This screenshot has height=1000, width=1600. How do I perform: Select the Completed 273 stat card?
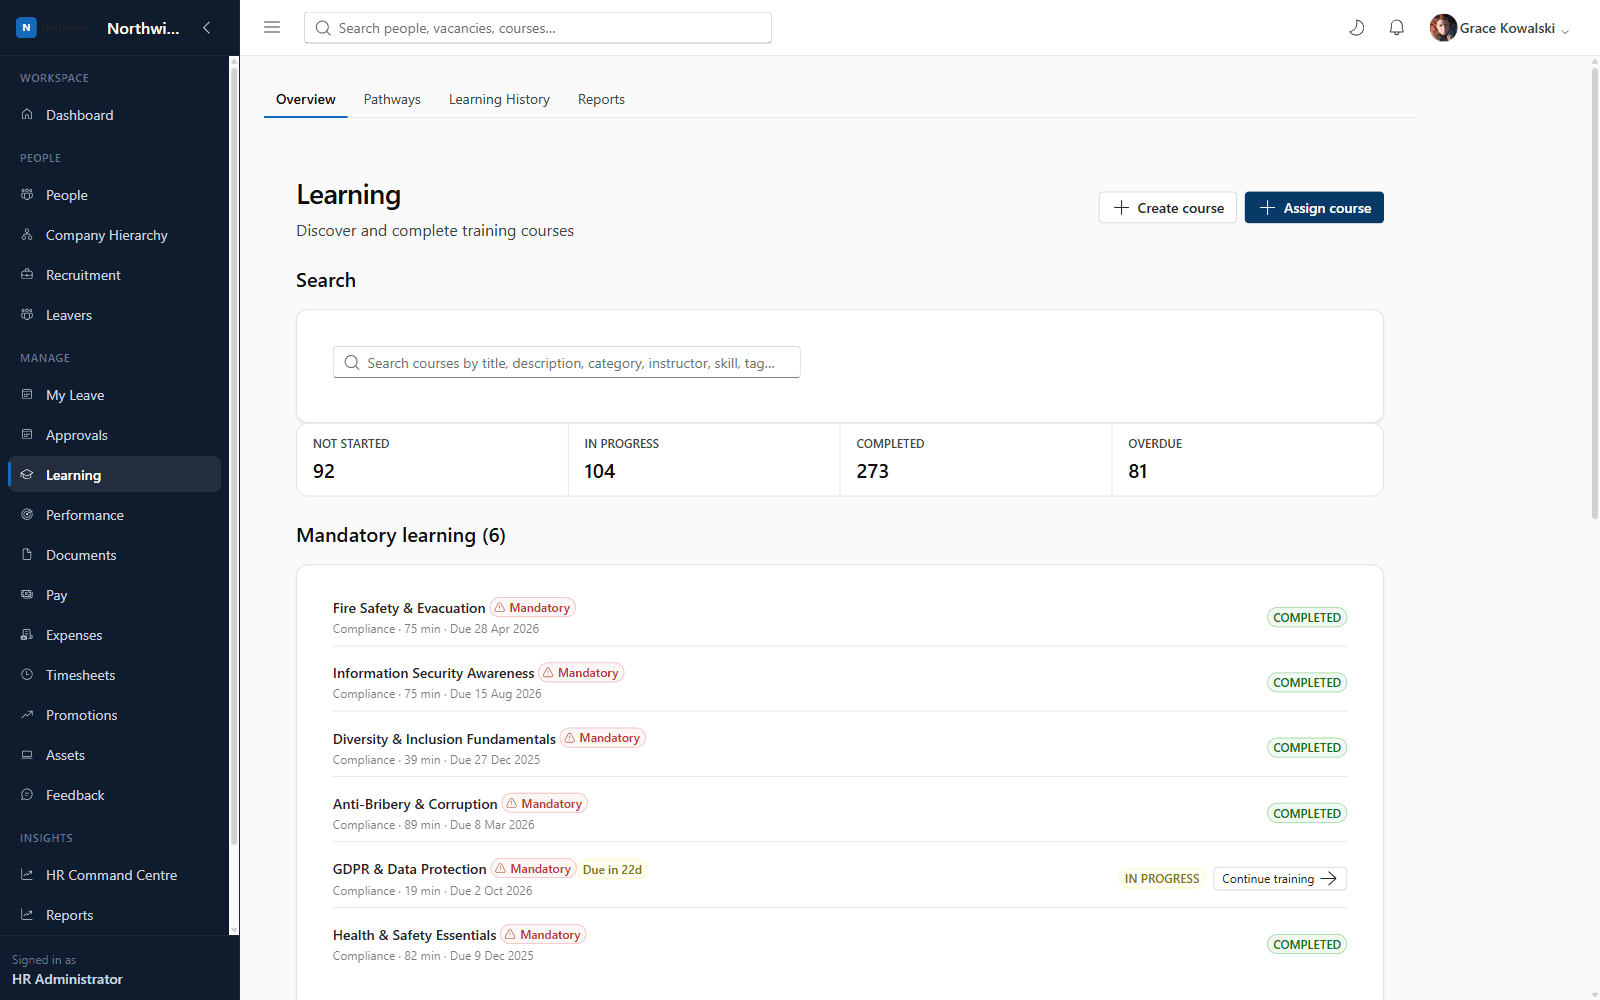[976, 460]
